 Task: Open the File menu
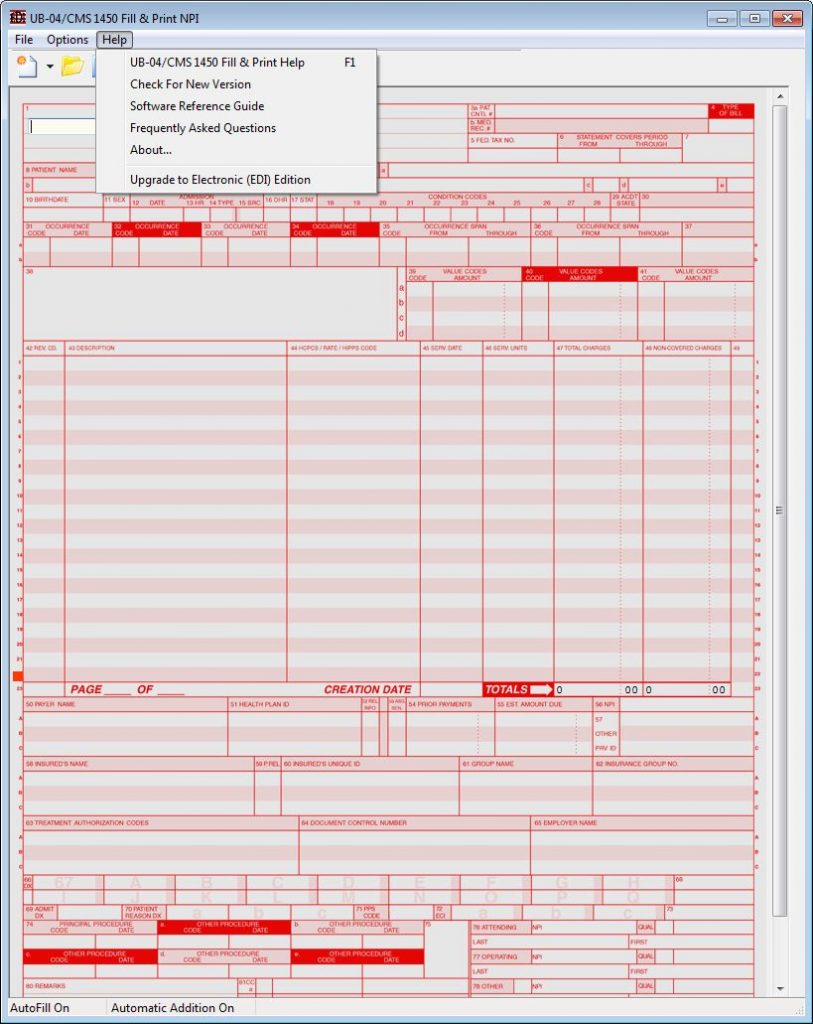24,40
